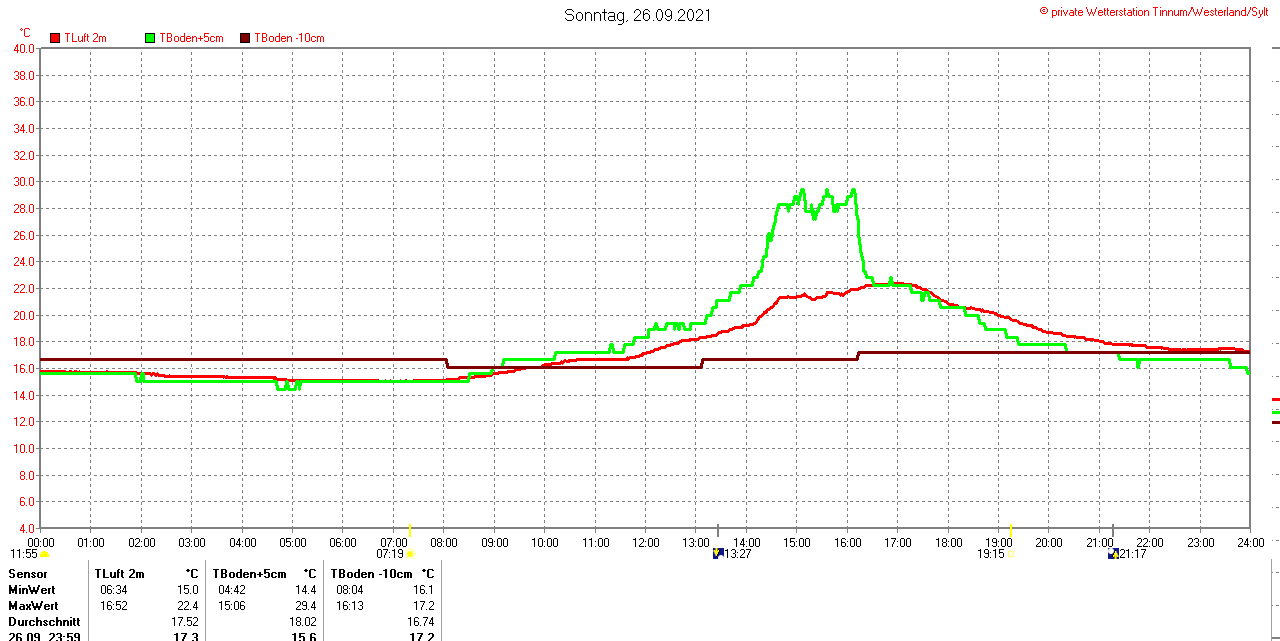
Task: Click the sunset icon beside 19:15
Action: click(1010, 554)
